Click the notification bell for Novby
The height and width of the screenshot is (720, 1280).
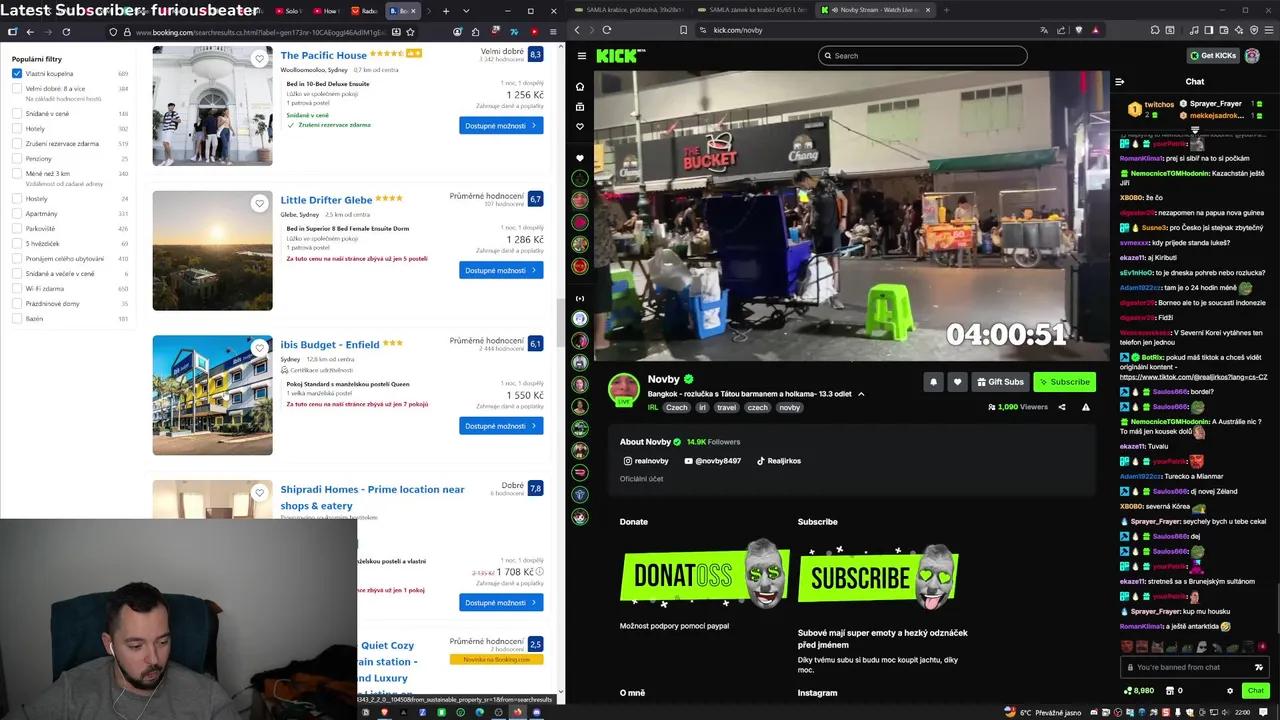933,382
